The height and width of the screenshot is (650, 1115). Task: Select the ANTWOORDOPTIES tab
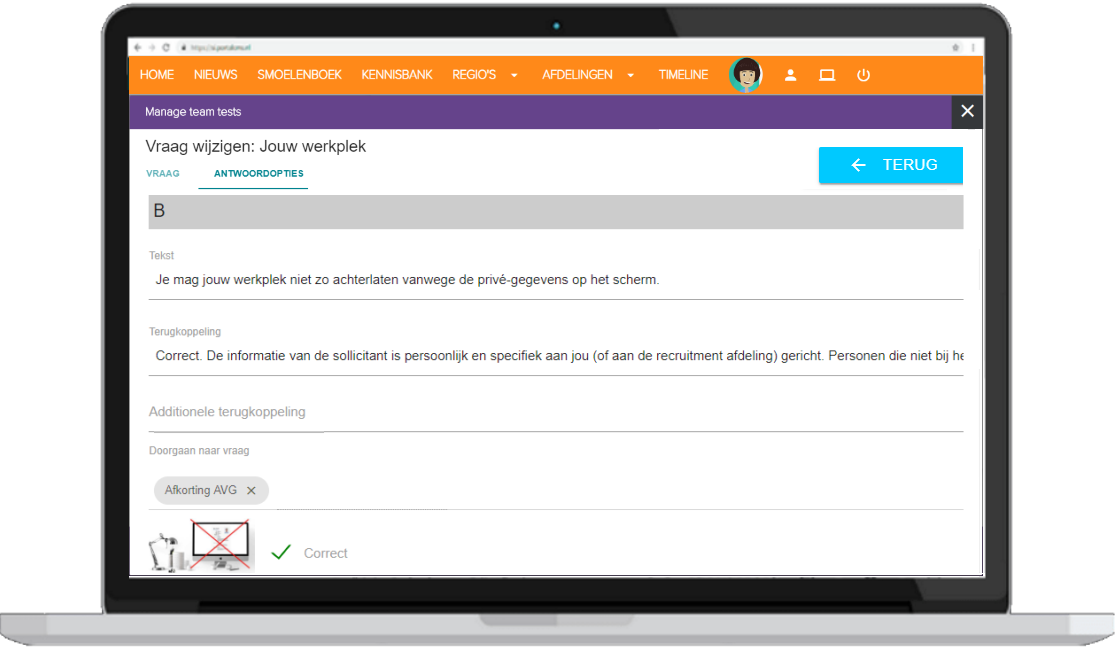(x=259, y=173)
